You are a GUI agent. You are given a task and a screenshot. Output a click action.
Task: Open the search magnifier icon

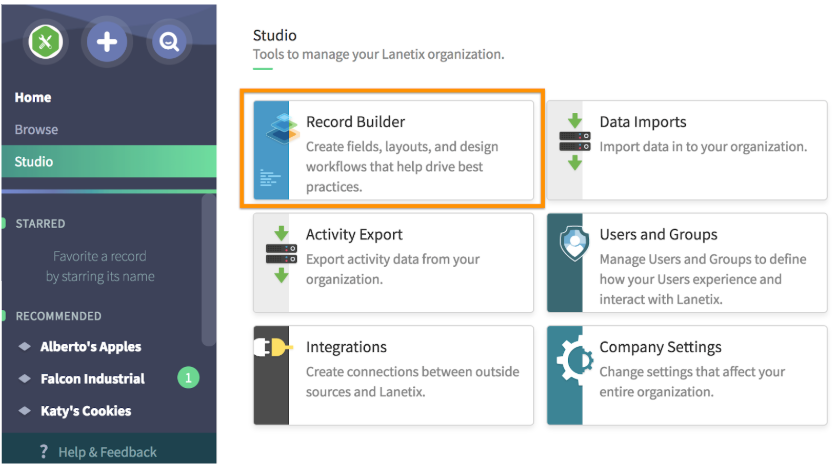pyautogui.click(x=169, y=42)
